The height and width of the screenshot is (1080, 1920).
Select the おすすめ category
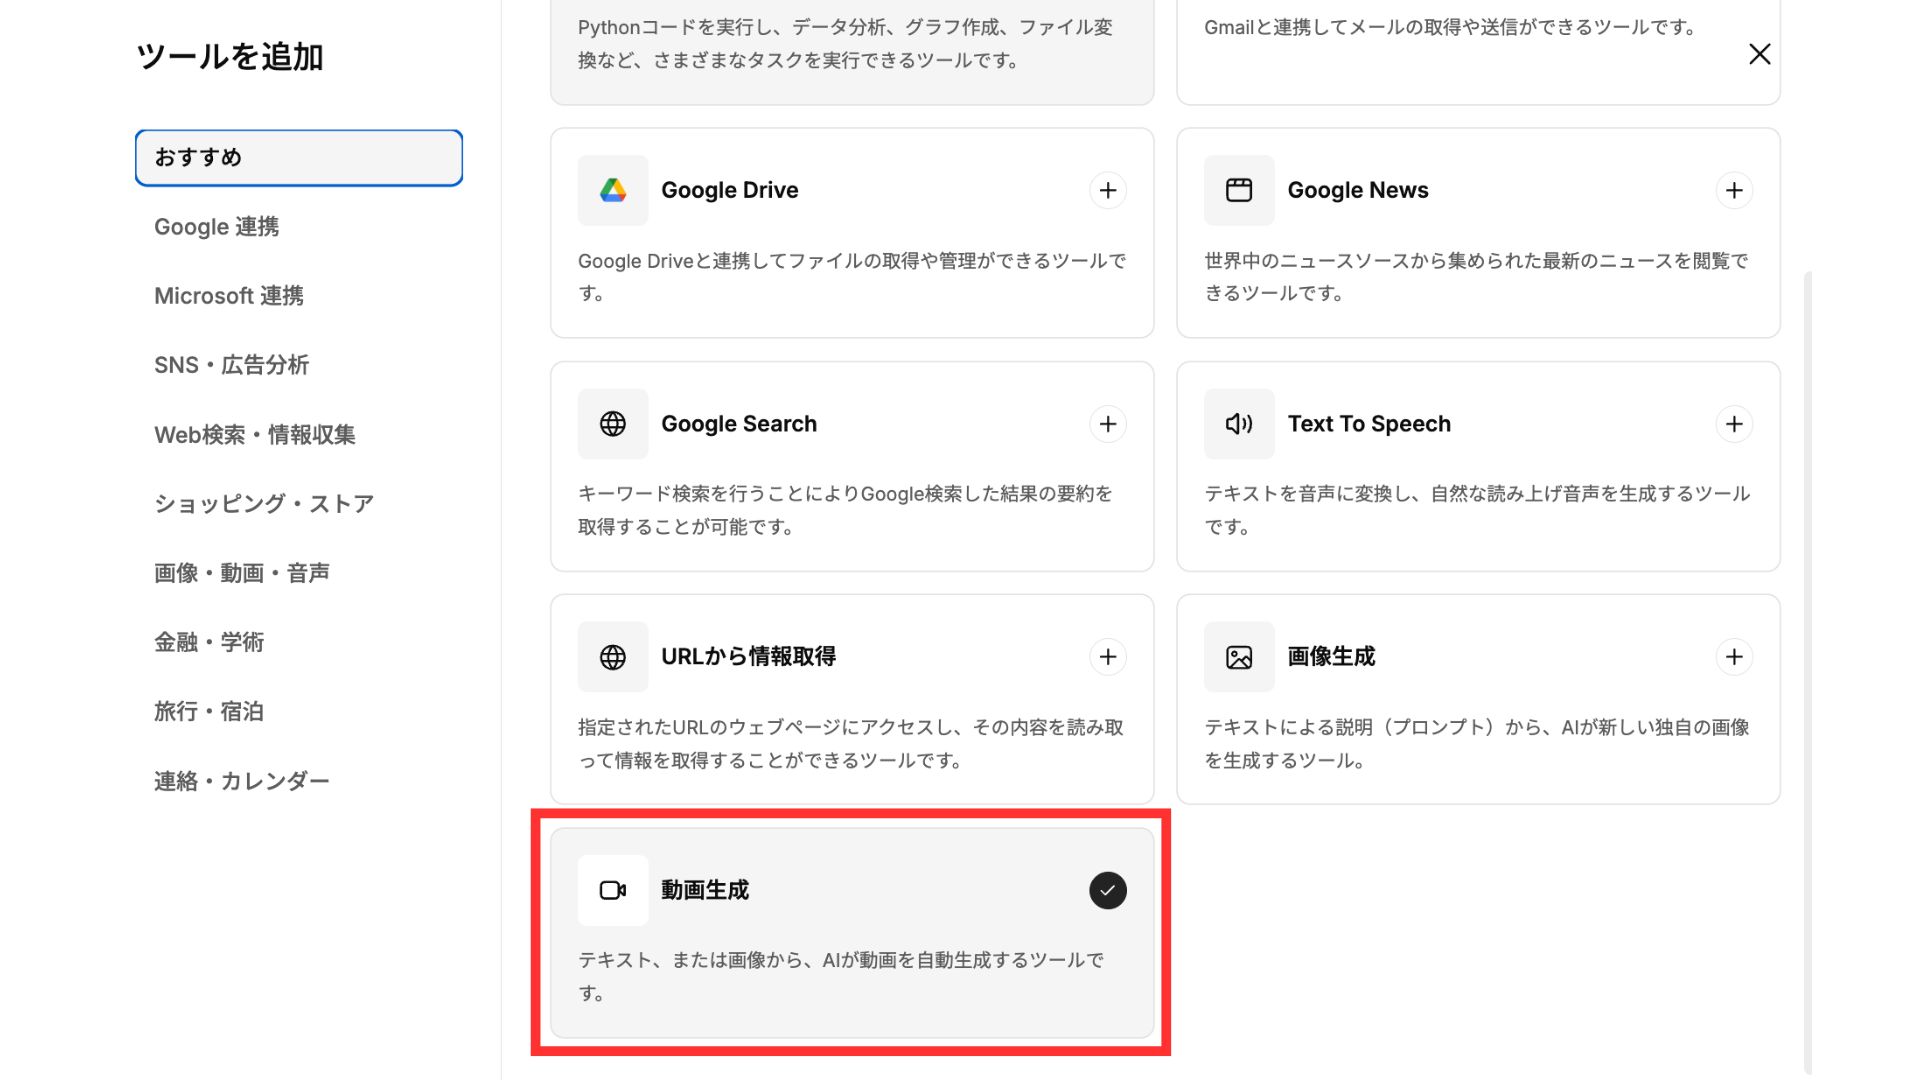click(298, 157)
